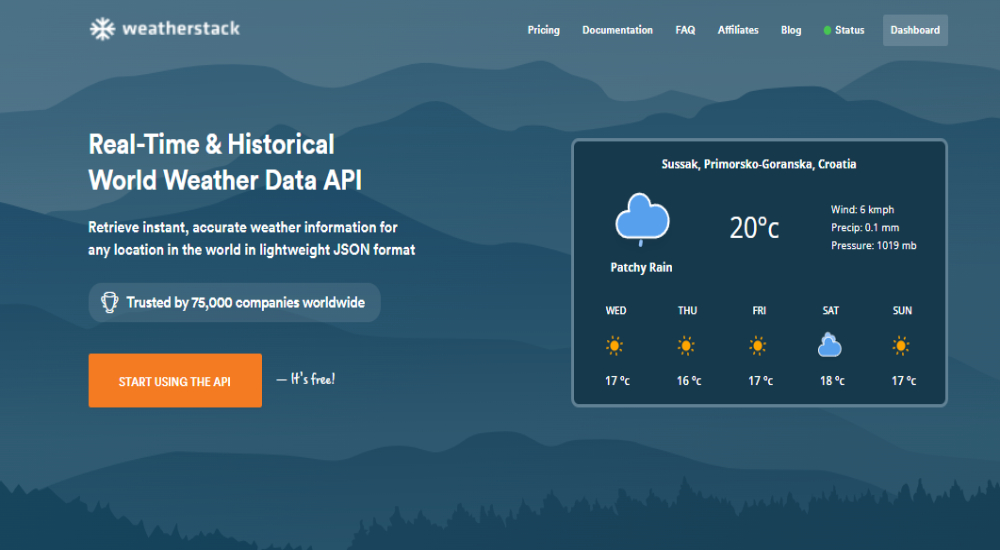Image resolution: width=1000 pixels, height=550 pixels.
Task: Check the Status page link
Action: coord(849,30)
